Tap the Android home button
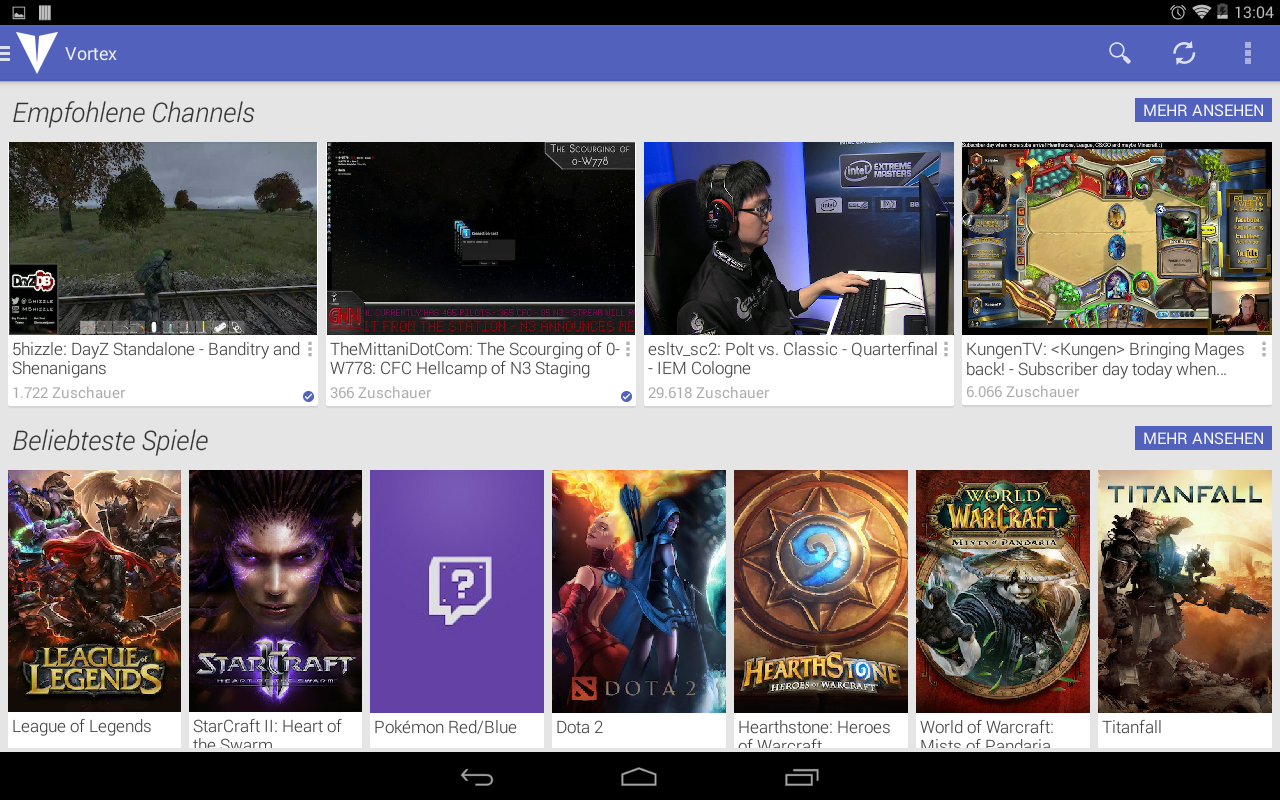The height and width of the screenshot is (800, 1280). (x=639, y=777)
